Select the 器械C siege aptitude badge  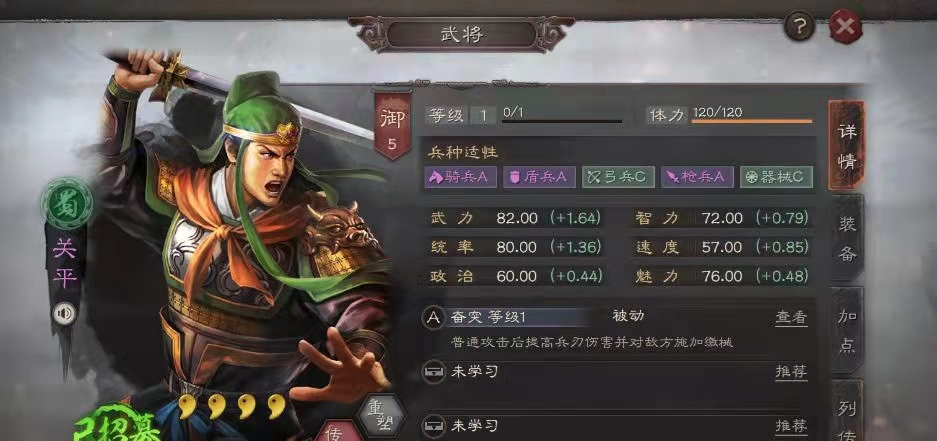[x=776, y=177]
